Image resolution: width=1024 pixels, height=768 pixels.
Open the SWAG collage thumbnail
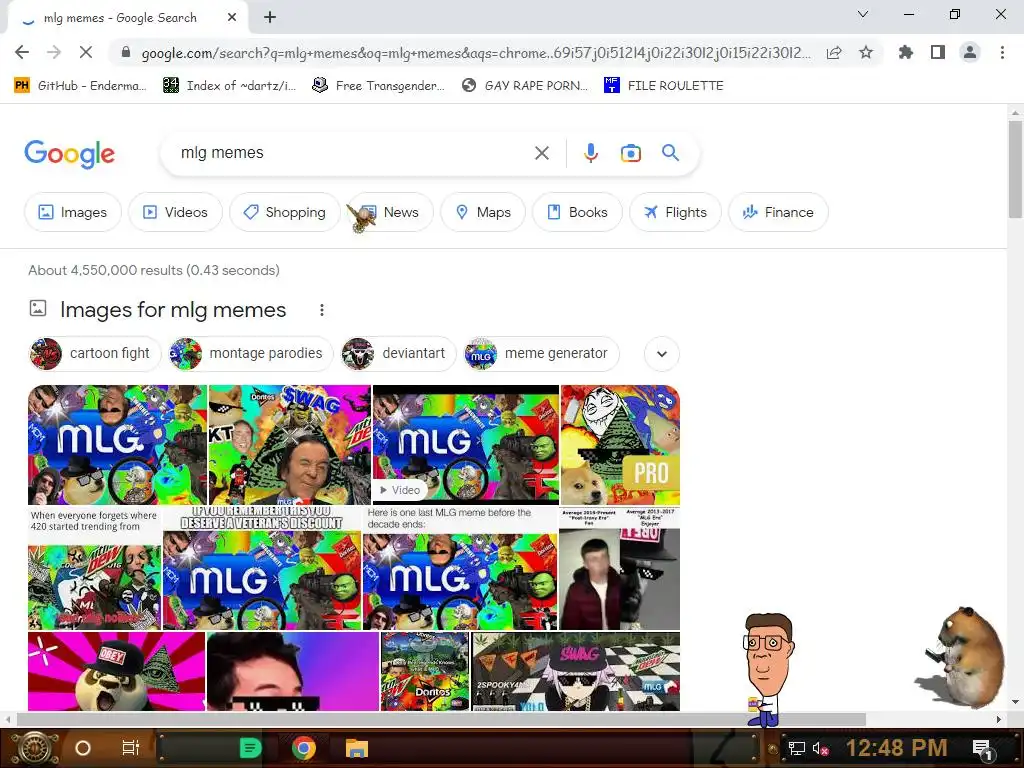pos(289,445)
